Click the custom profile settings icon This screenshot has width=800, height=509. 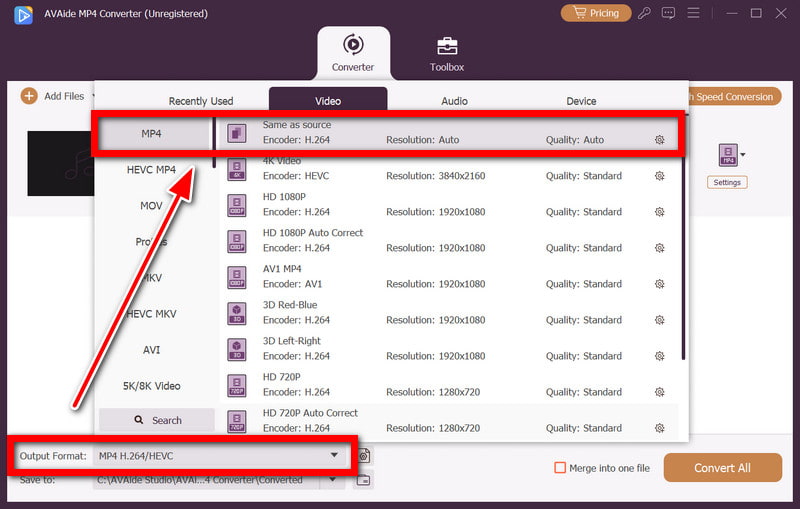click(x=364, y=455)
